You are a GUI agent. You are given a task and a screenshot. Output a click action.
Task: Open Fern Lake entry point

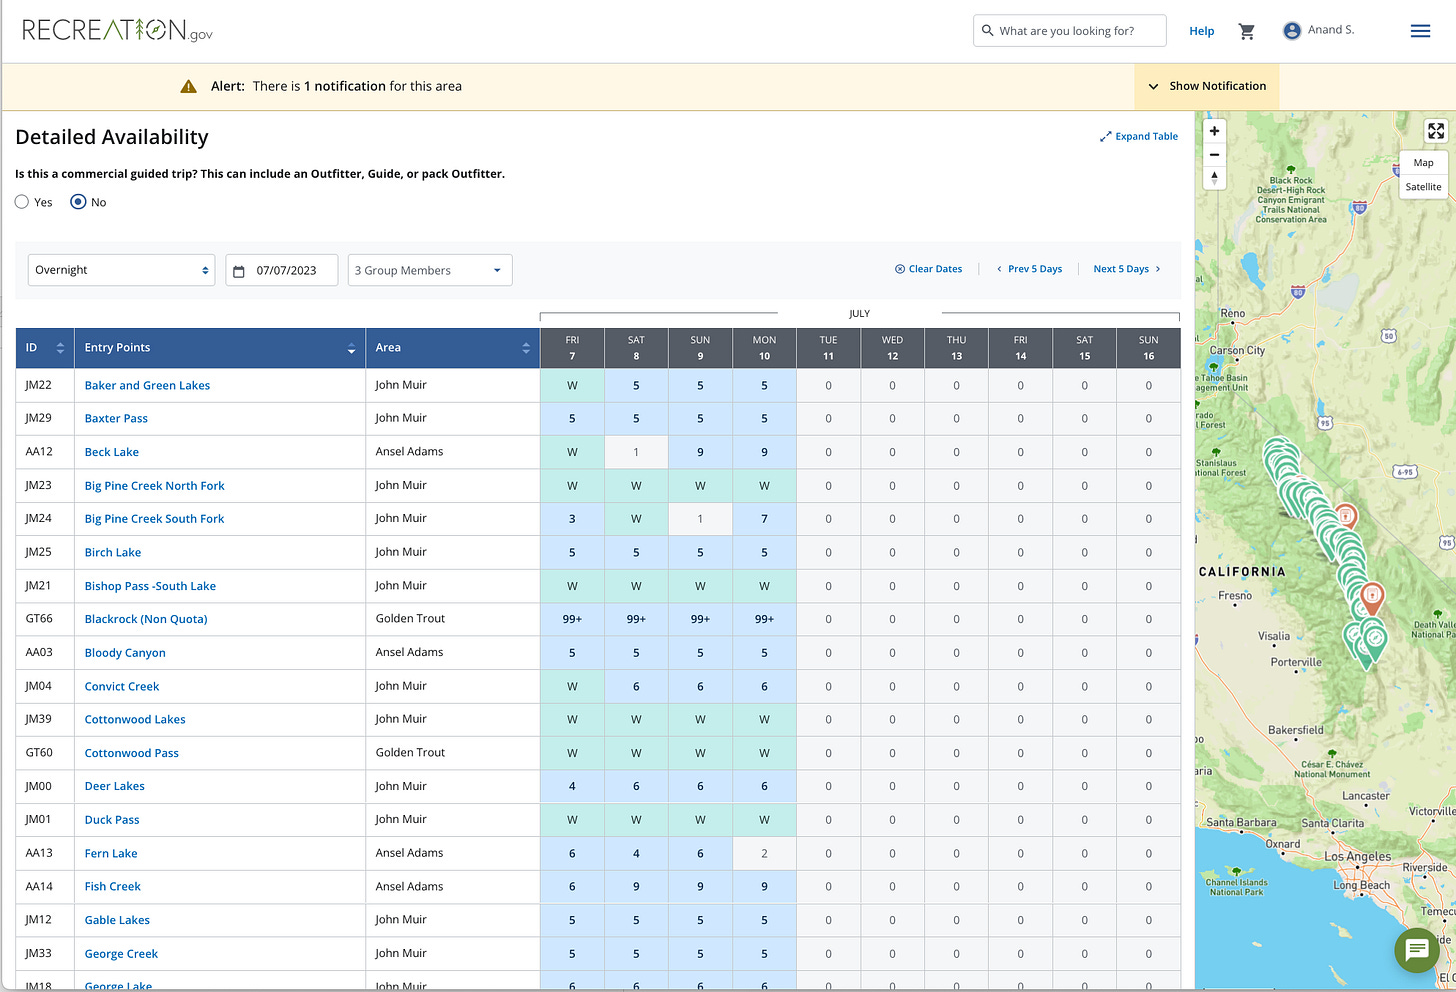(x=111, y=853)
